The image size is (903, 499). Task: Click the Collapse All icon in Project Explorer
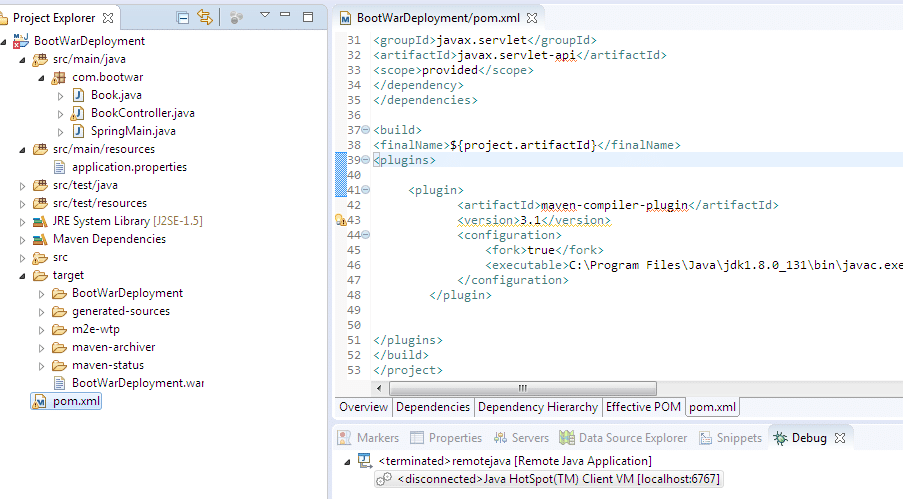point(182,17)
